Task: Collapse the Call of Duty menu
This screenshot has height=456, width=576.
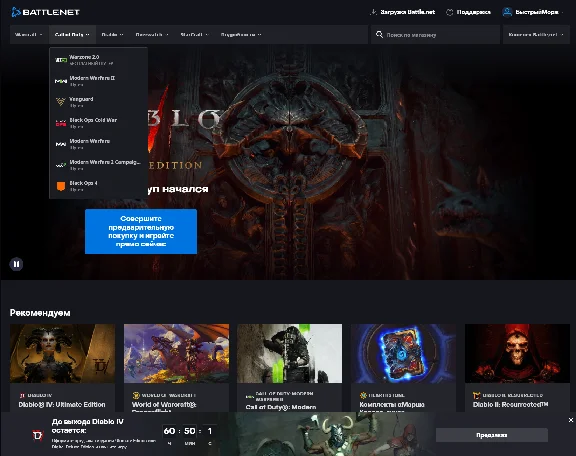Action: pyautogui.click(x=72, y=35)
